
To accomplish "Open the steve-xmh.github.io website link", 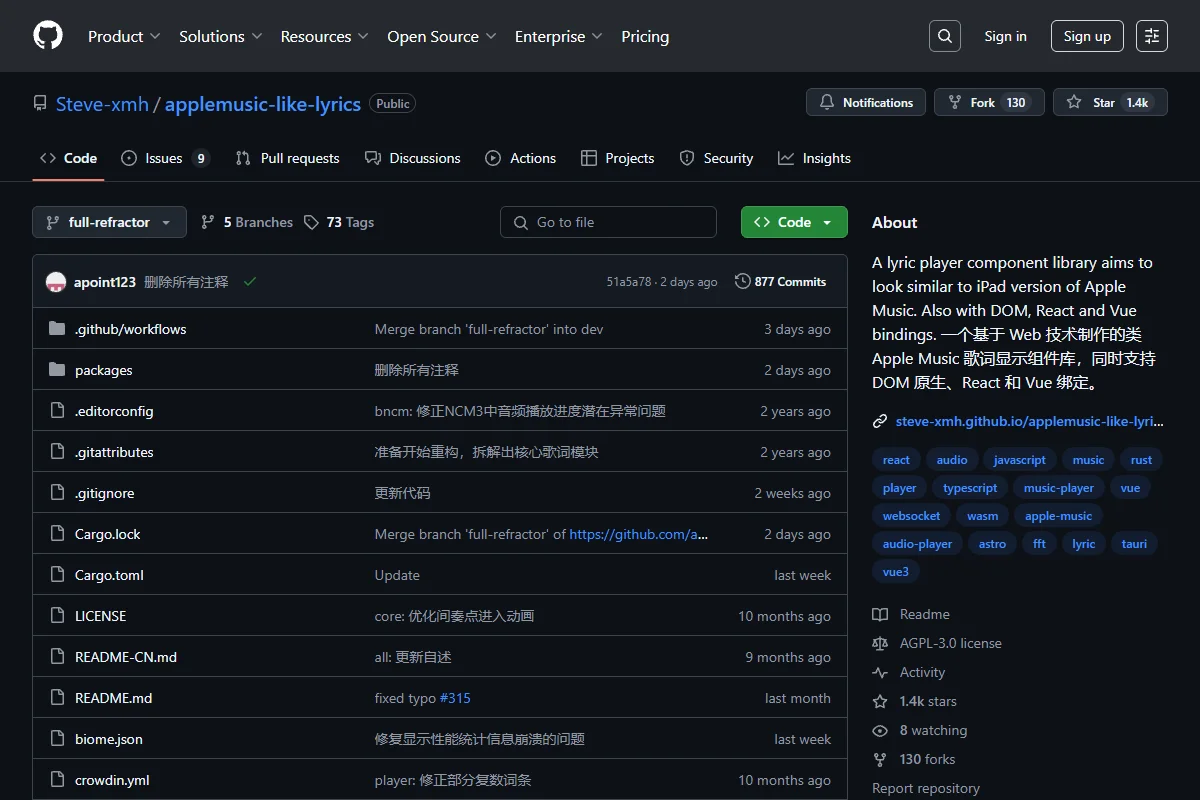I will [1029, 422].
